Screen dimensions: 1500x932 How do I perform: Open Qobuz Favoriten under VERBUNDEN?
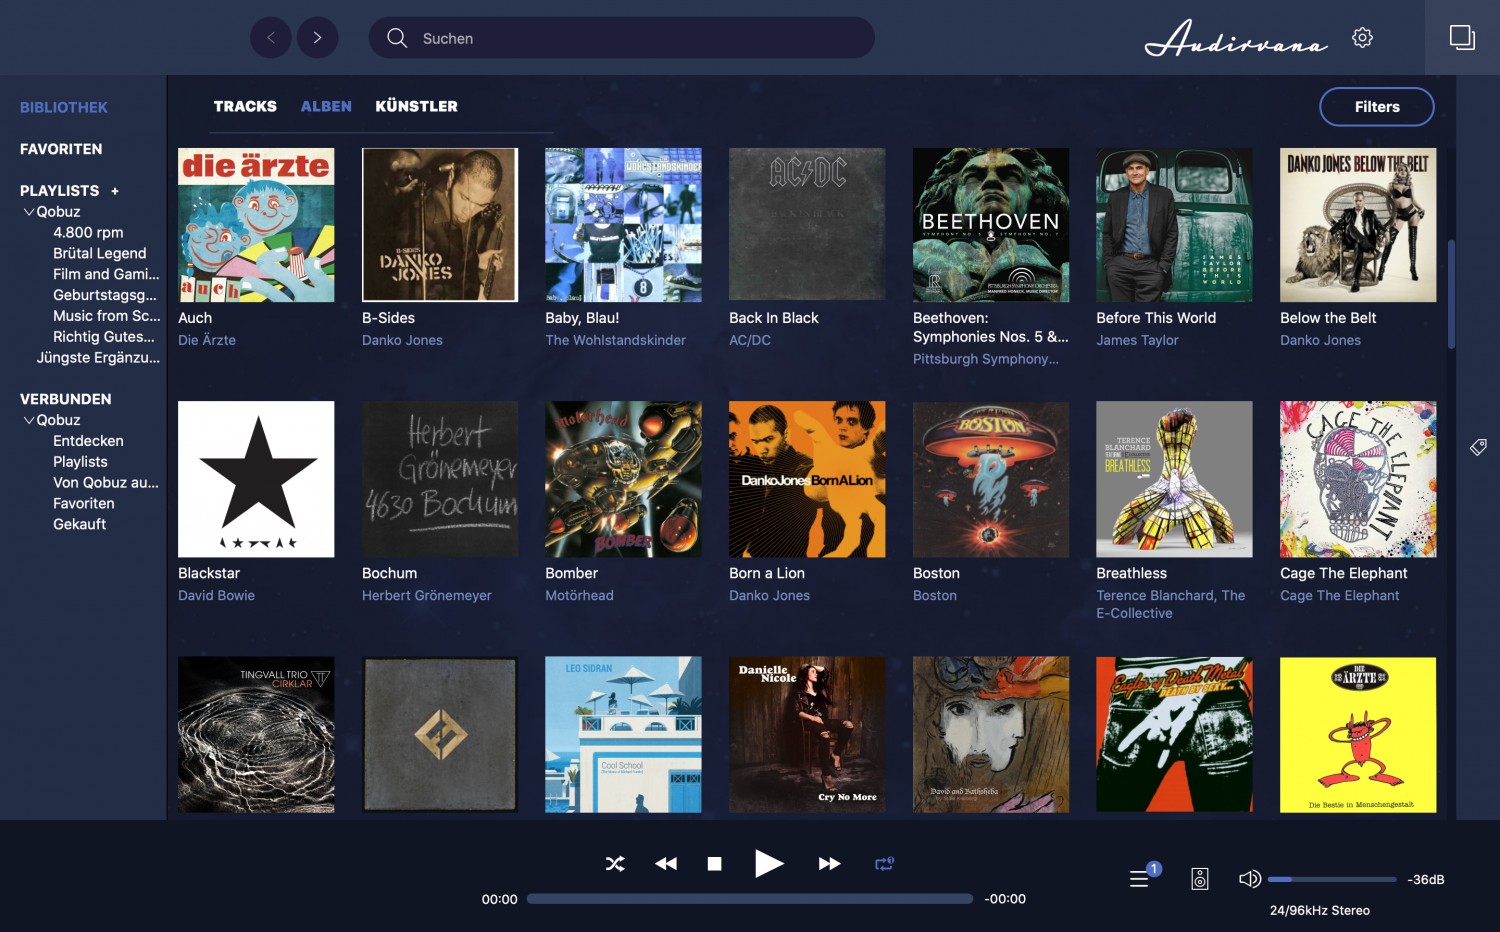(84, 504)
